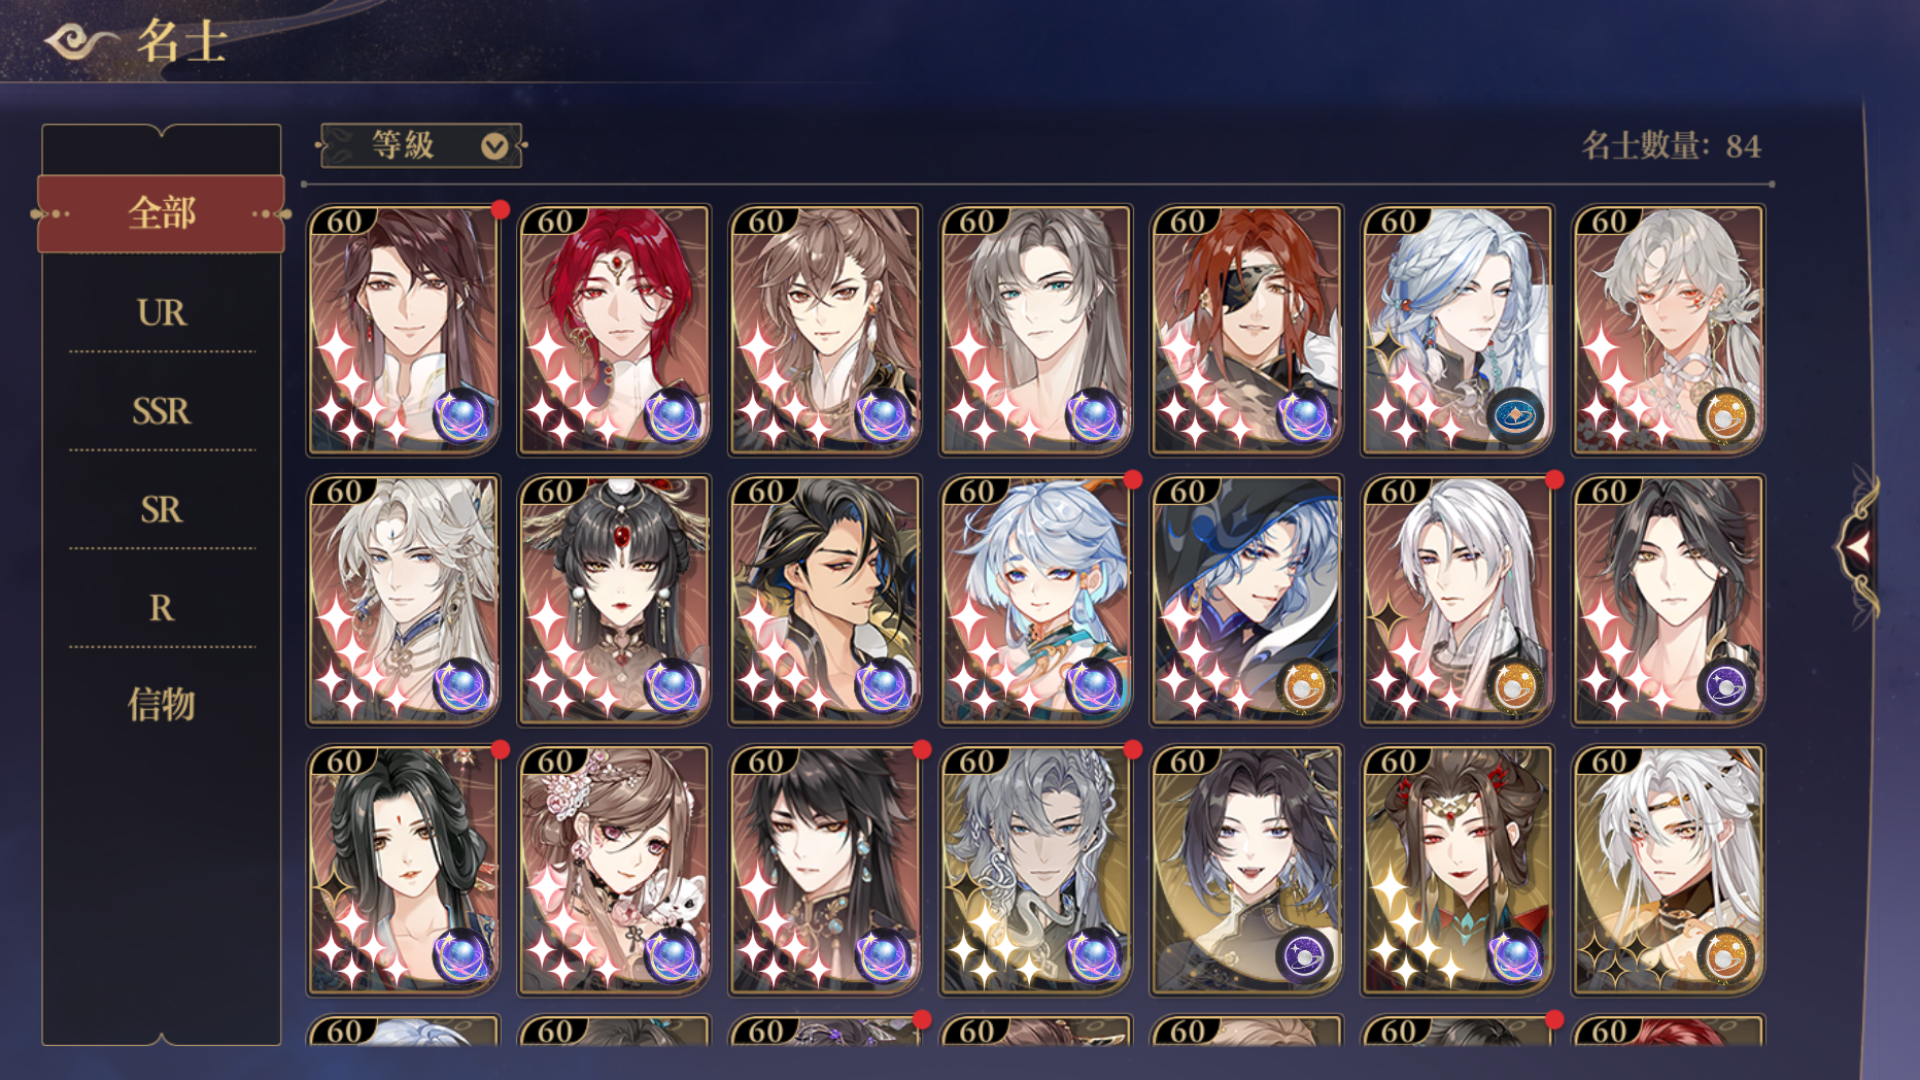The height and width of the screenshot is (1080, 1920).
Task: Open the blue-haired girl card with red dot
Action: pyautogui.click(x=1036, y=600)
